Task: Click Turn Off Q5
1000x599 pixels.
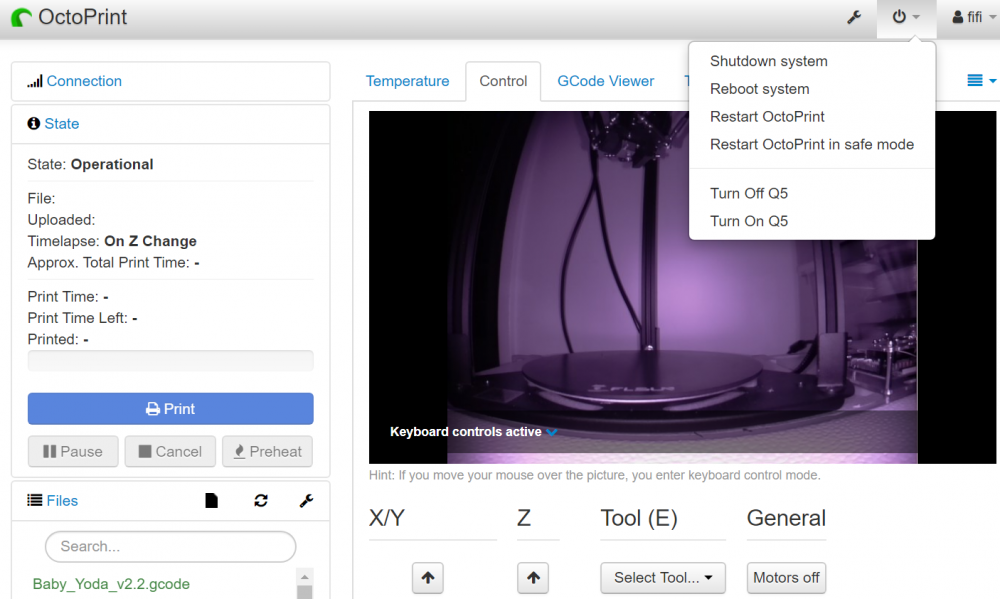Action: coord(749,193)
